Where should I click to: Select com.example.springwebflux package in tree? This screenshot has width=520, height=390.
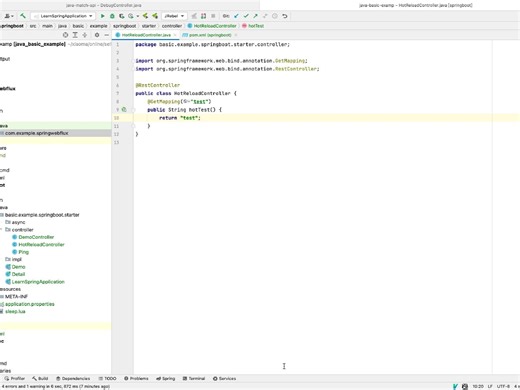click(x=36, y=133)
